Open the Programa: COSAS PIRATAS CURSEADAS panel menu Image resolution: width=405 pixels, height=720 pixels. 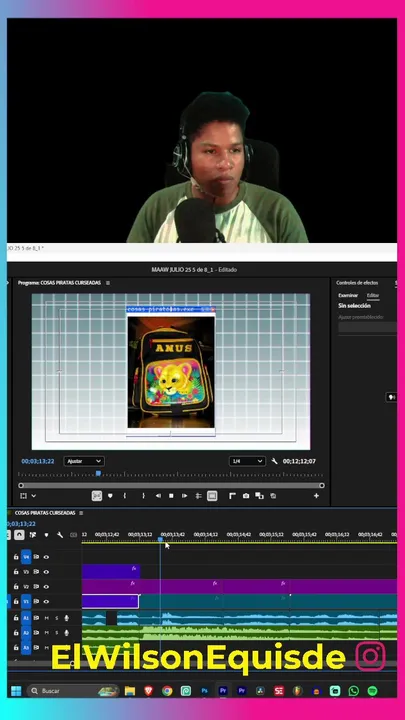click(108, 283)
